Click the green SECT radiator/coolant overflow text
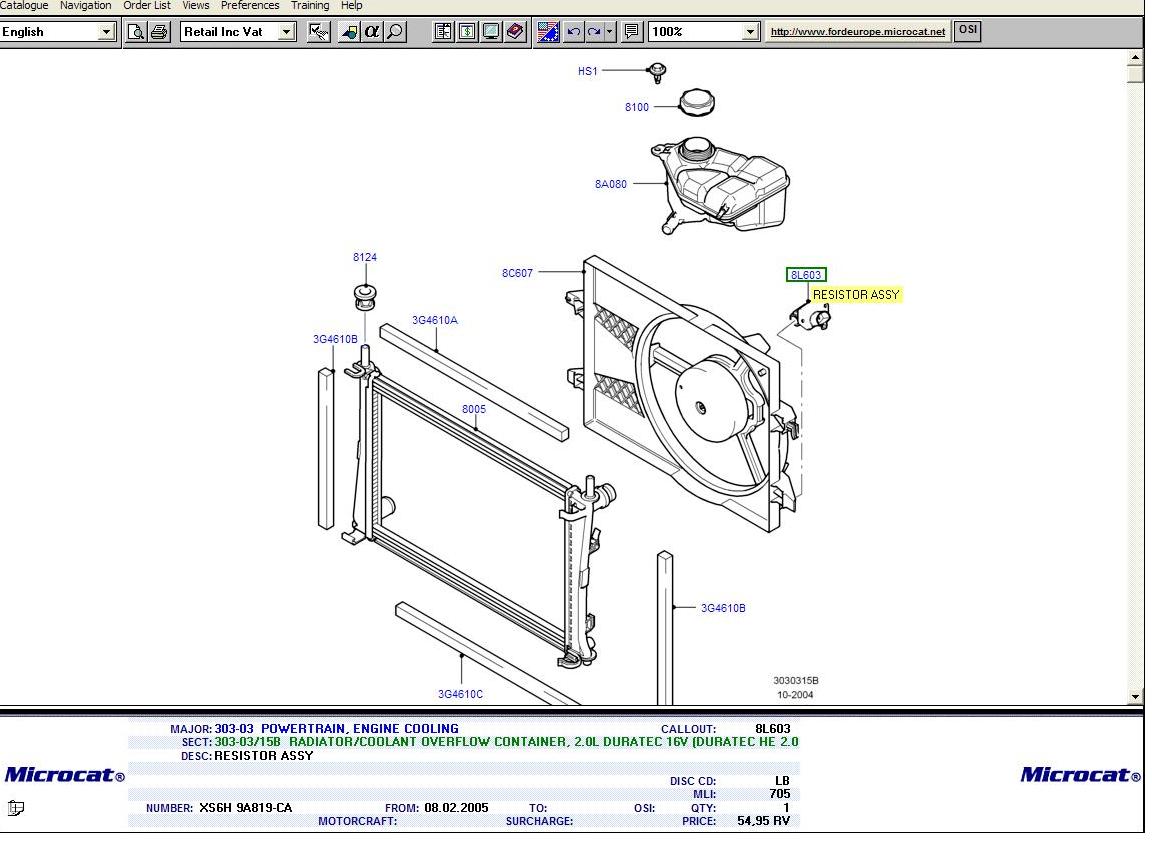 [x=506, y=742]
